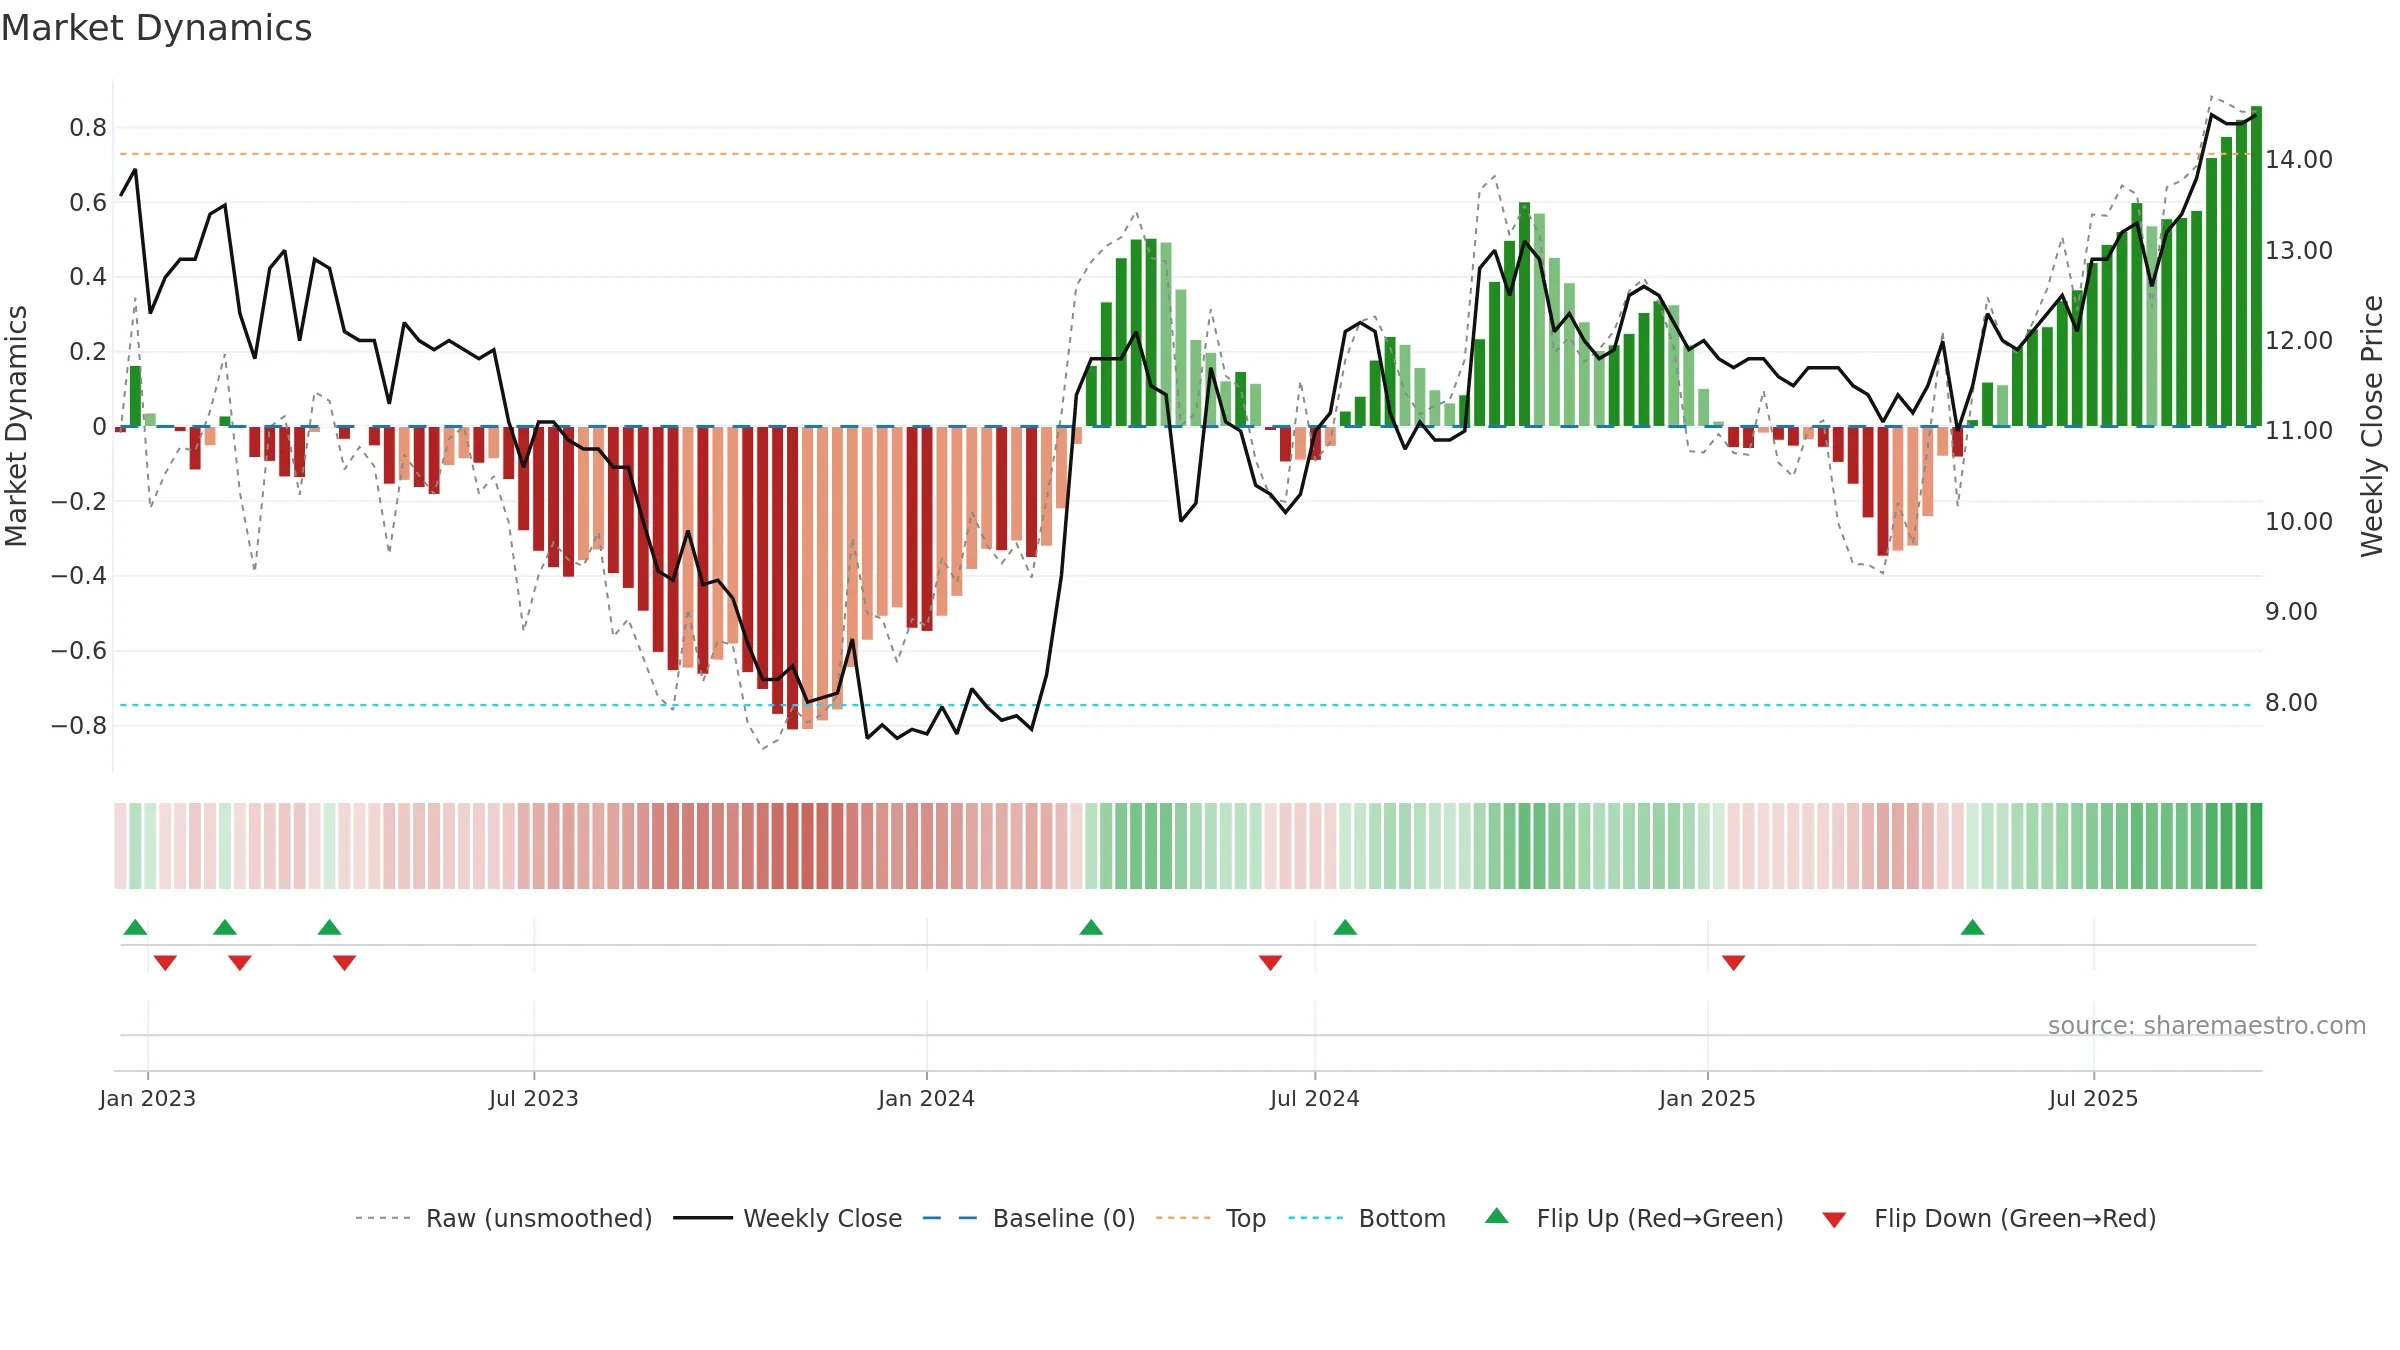
Task: Toggle Flip Down (Green→Red) legend entry
Action: [x=1989, y=1218]
